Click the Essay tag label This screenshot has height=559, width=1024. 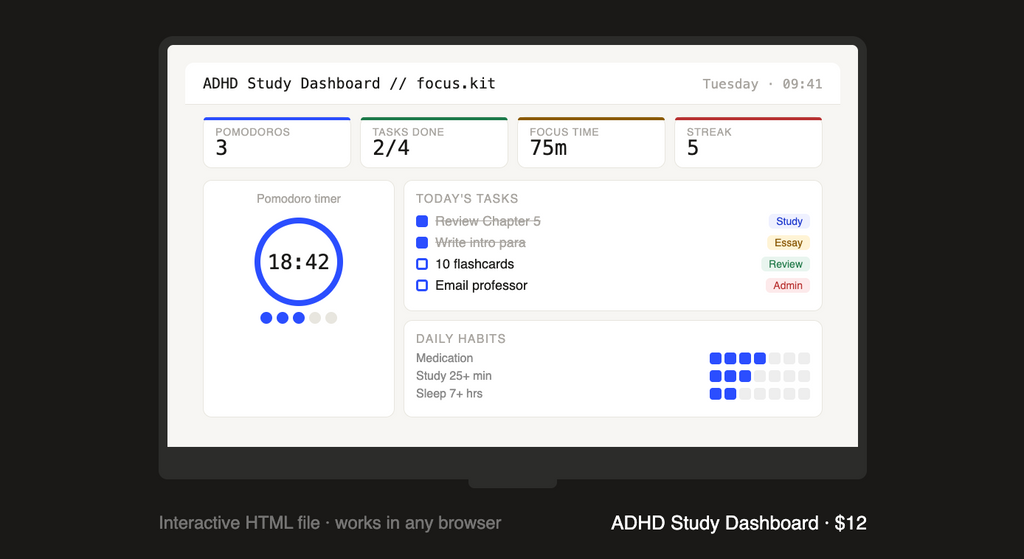click(788, 243)
